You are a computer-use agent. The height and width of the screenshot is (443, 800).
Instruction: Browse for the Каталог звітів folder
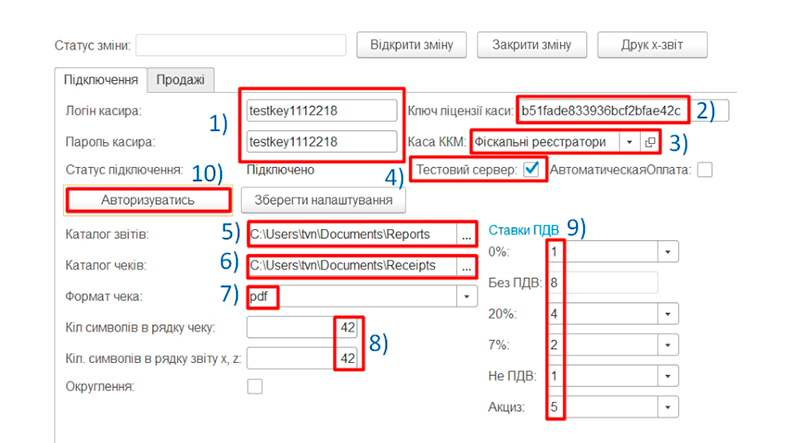click(x=465, y=234)
